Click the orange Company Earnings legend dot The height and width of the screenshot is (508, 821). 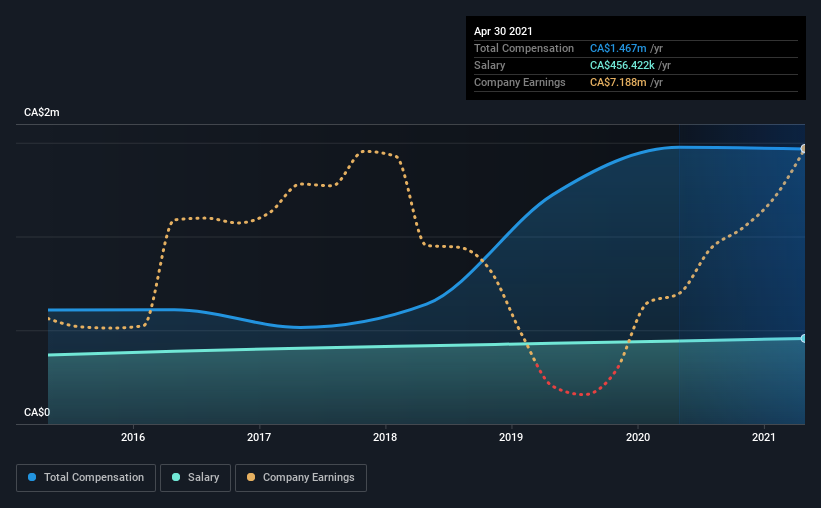click(251, 477)
